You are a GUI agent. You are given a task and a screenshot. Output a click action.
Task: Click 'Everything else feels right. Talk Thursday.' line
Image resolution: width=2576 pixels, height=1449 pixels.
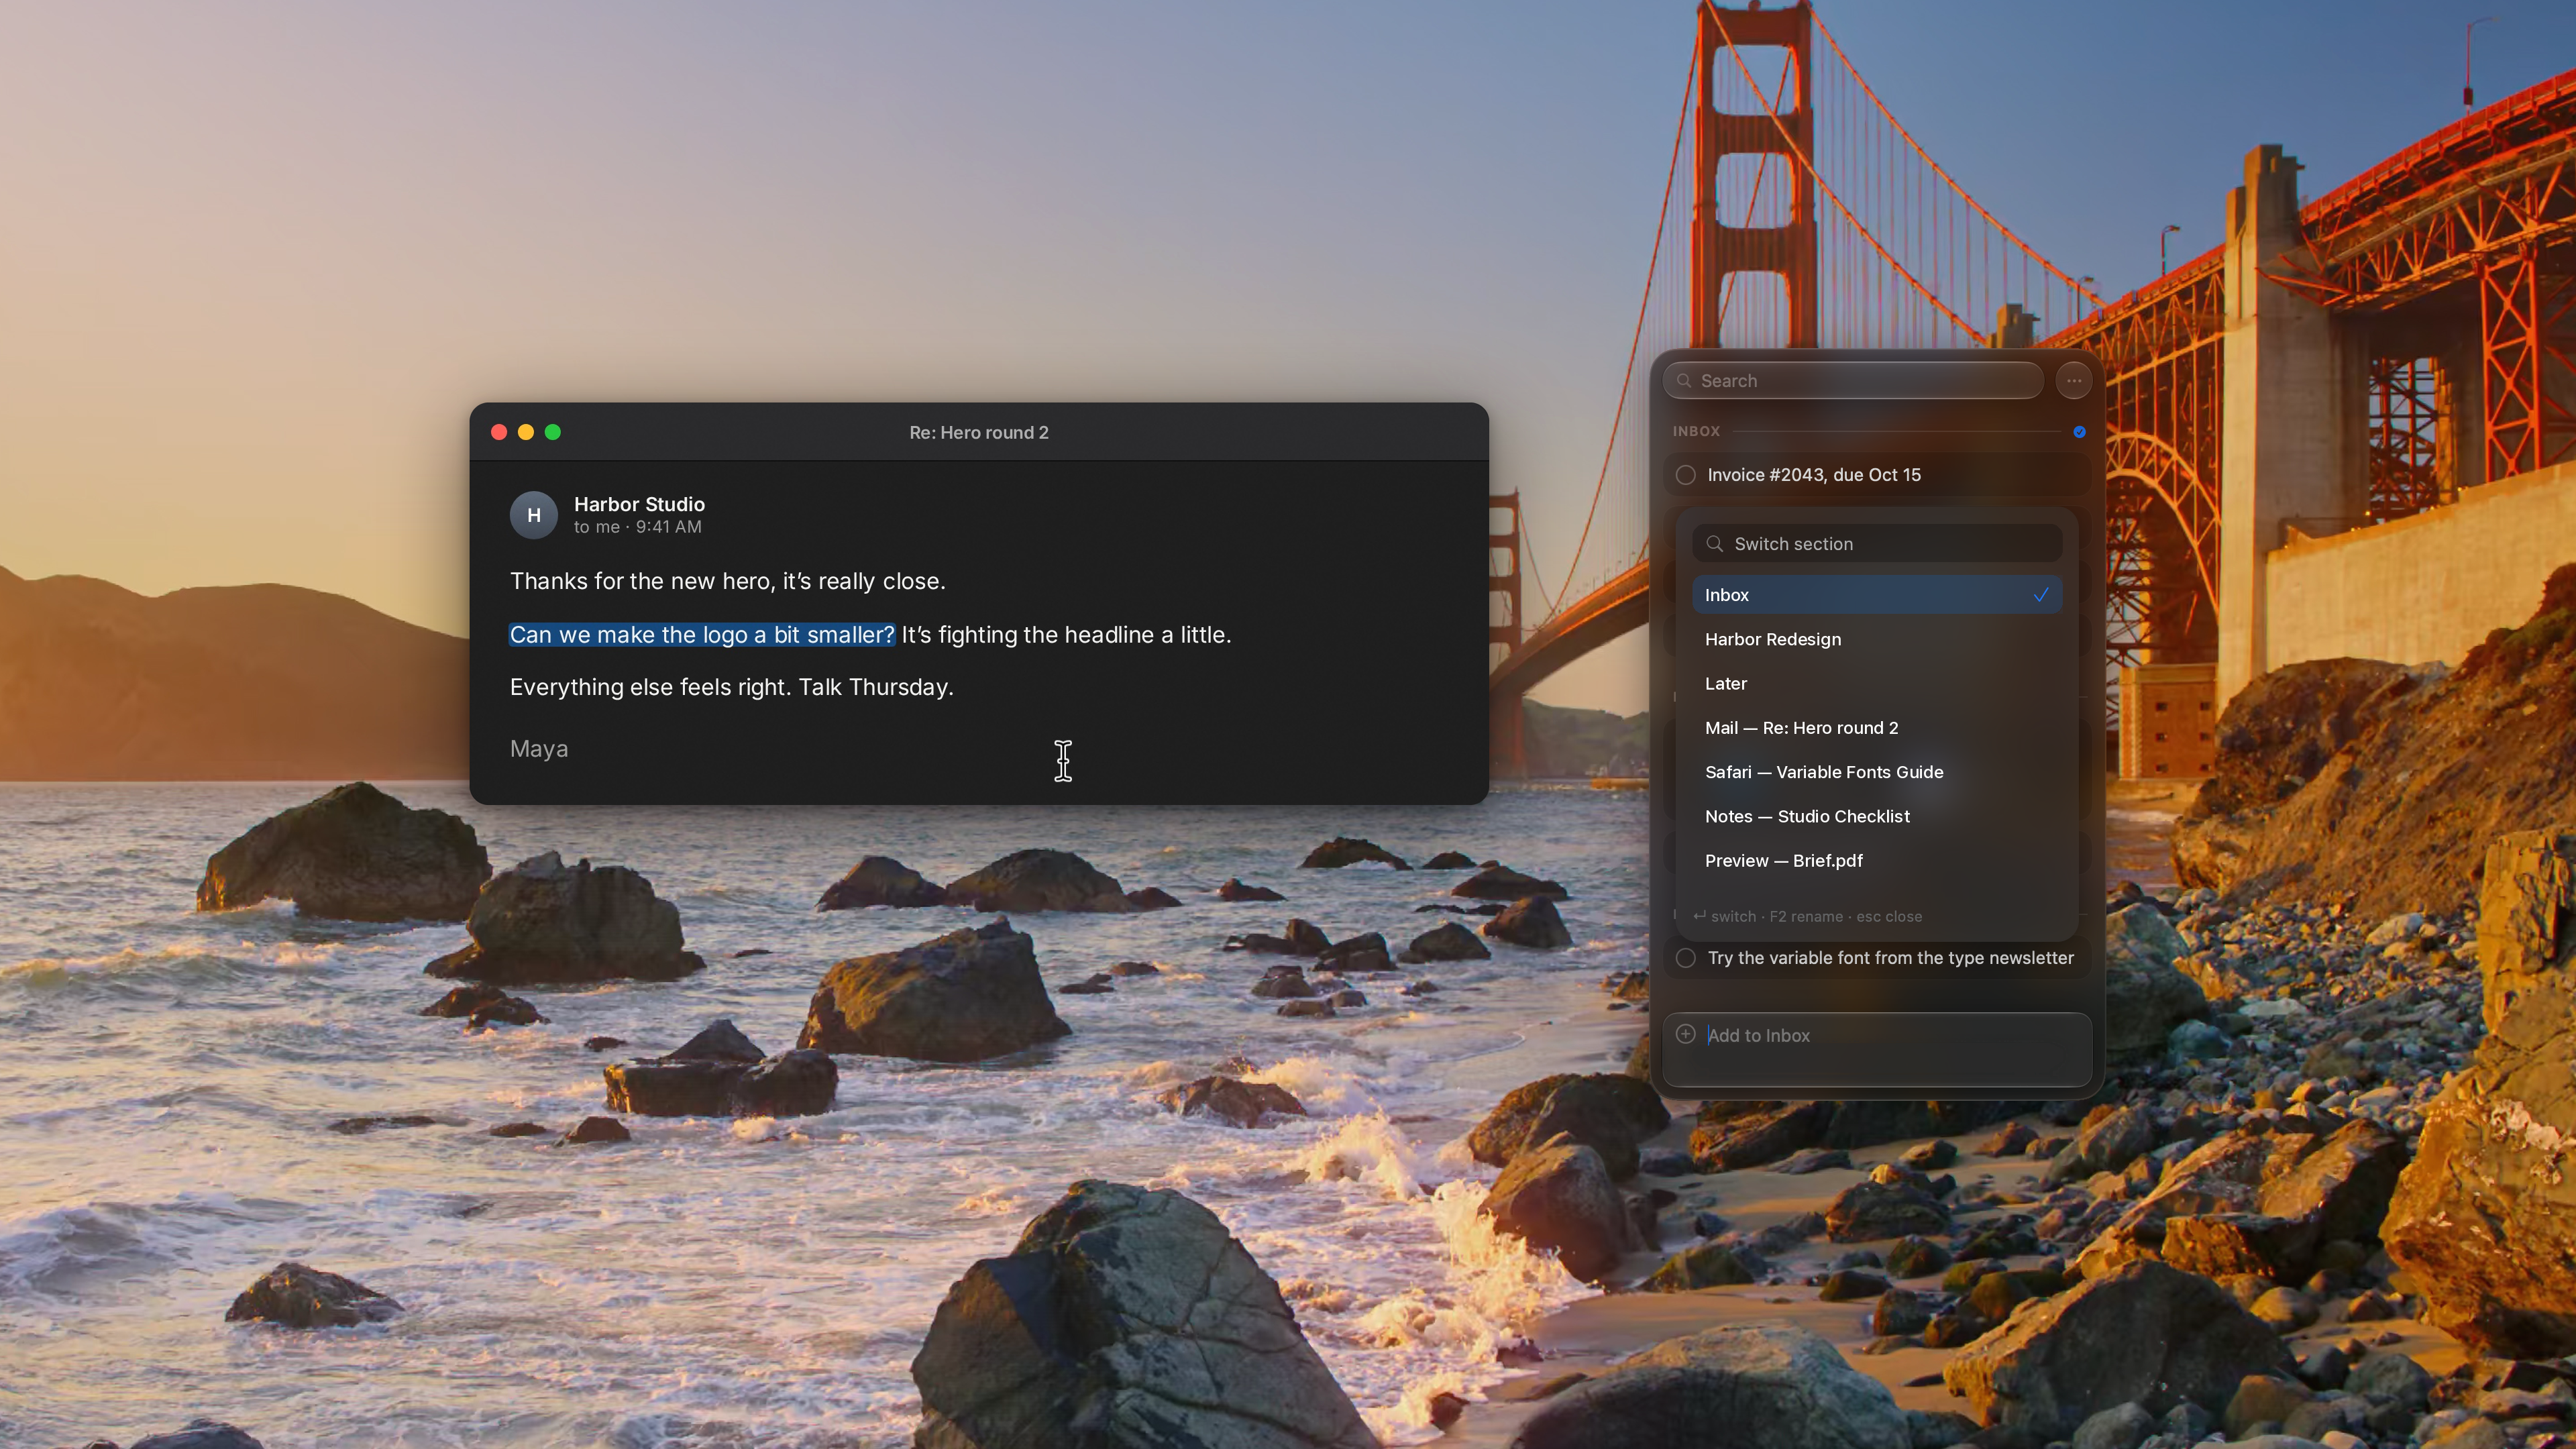tap(732, 688)
